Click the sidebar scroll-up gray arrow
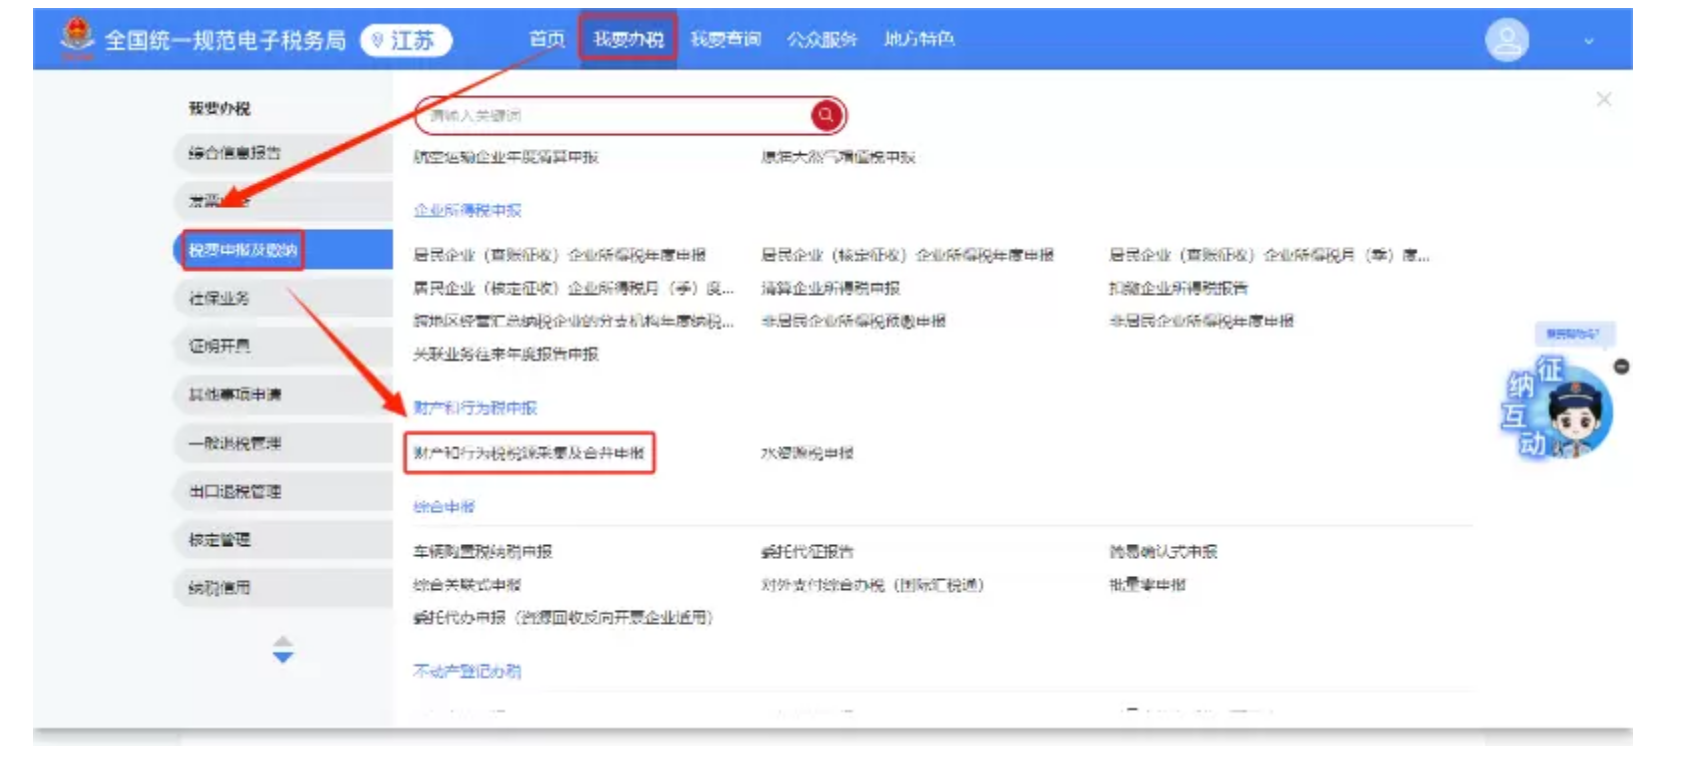 click(283, 641)
